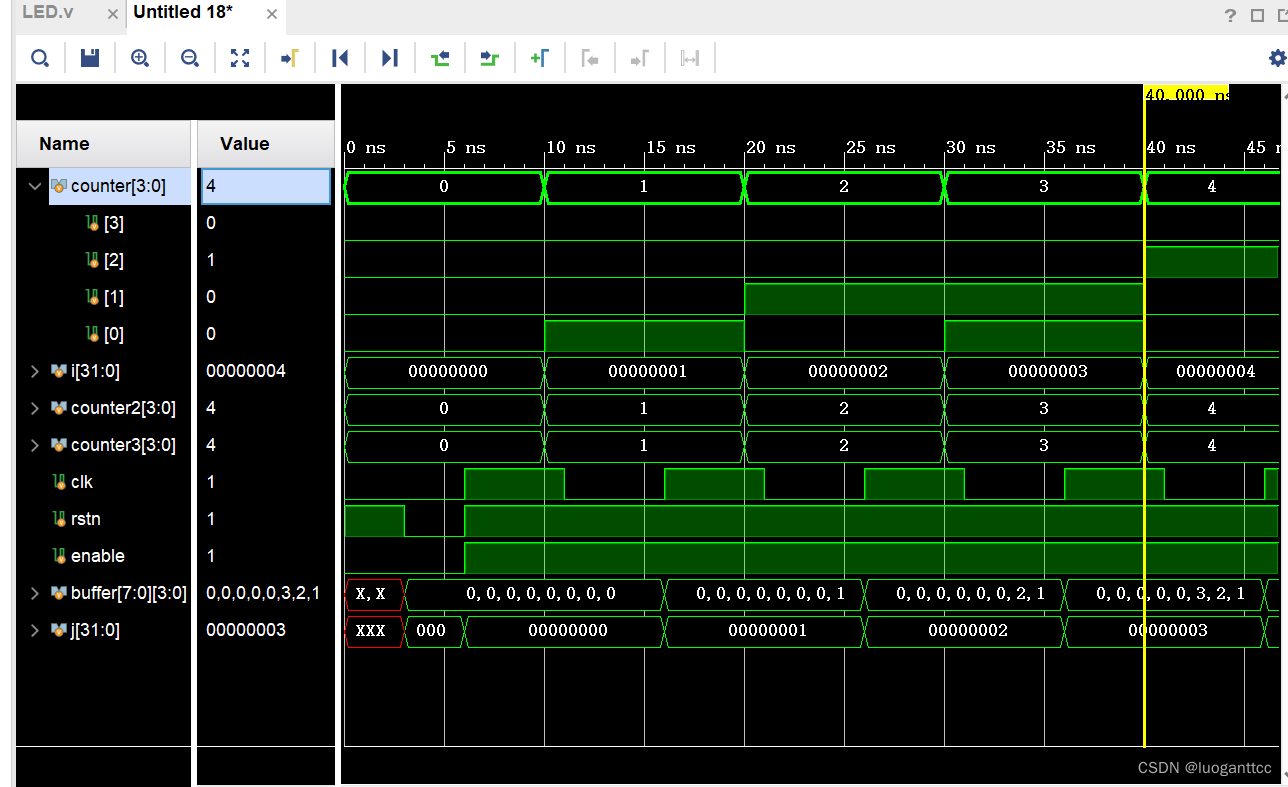
Task: Click the 30 ns ruler mark
Action: coord(970,147)
